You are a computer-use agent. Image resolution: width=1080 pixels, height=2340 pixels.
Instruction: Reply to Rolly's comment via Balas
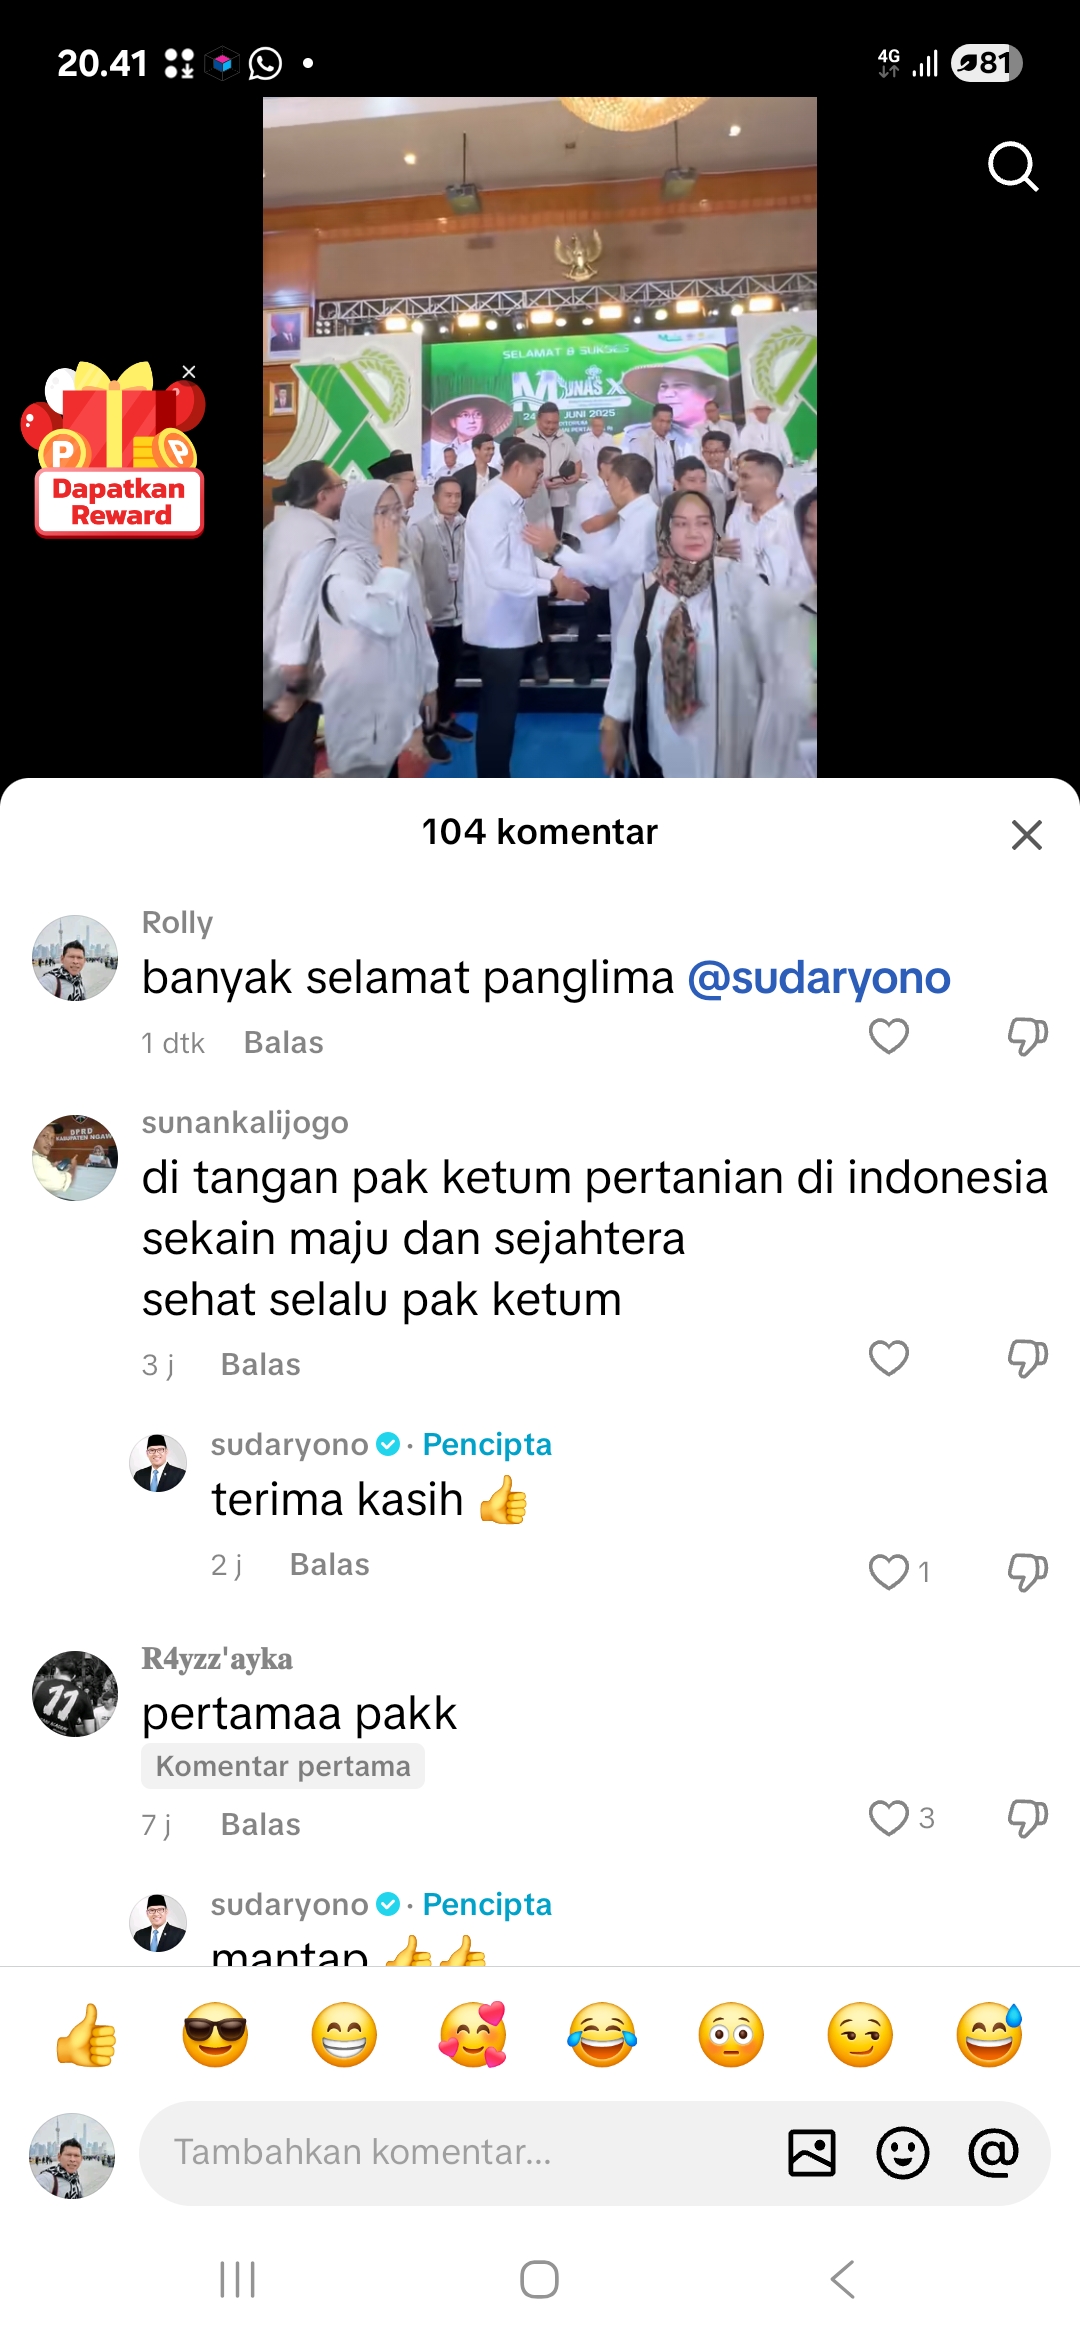[x=283, y=1043]
